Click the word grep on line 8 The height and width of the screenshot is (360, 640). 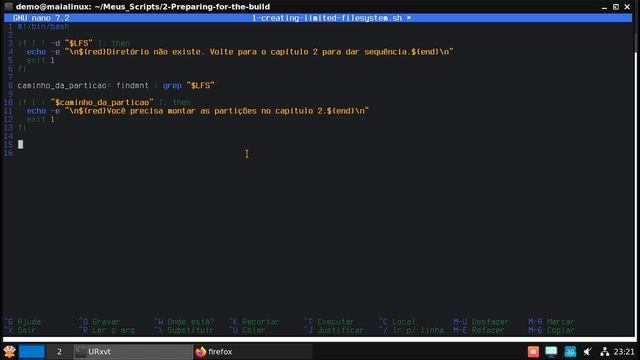[172, 85]
